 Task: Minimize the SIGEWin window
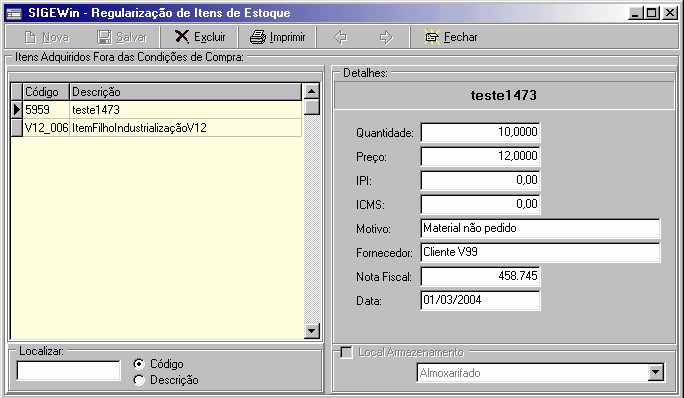coord(635,13)
